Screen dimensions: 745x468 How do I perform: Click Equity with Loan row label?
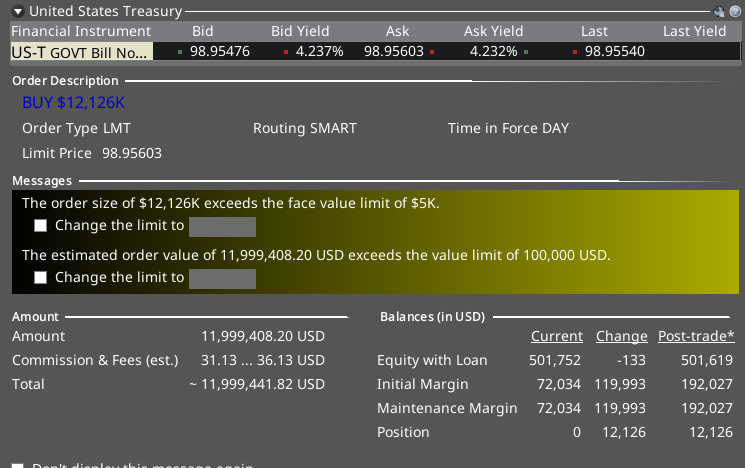[432, 361]
